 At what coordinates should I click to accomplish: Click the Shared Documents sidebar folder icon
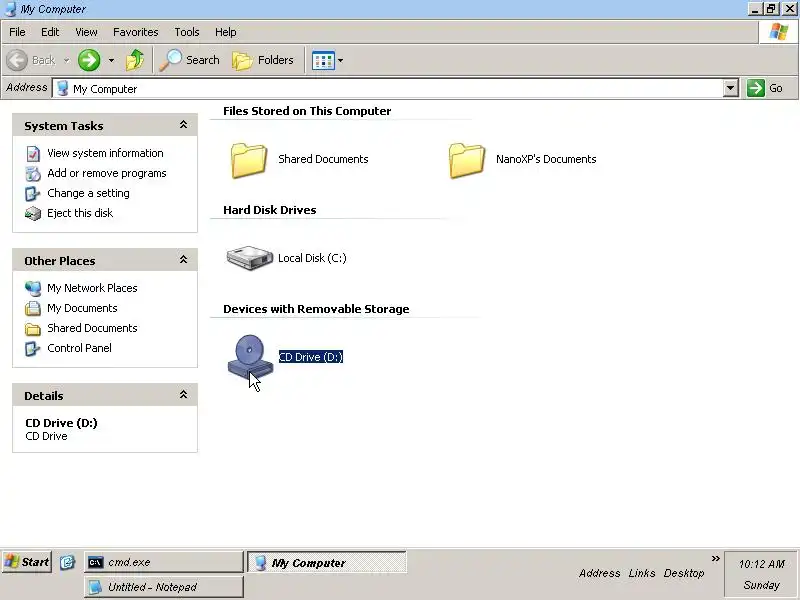pyautogui.click(x=33, y=329)
